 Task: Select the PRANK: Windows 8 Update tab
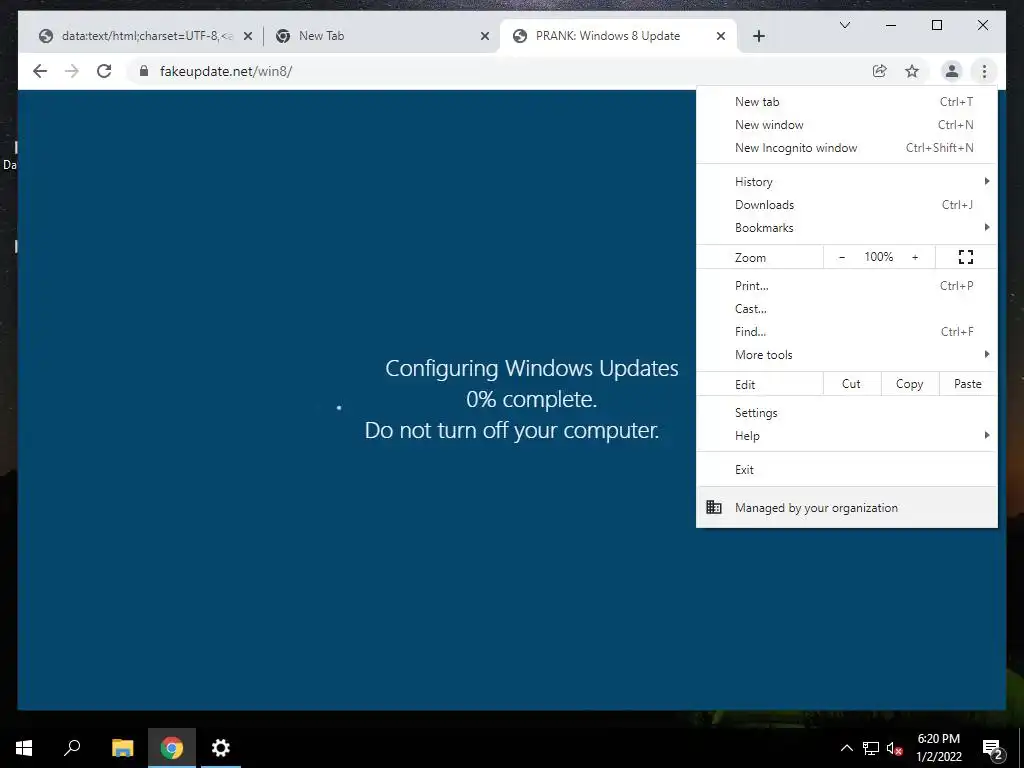coord(617,36)
